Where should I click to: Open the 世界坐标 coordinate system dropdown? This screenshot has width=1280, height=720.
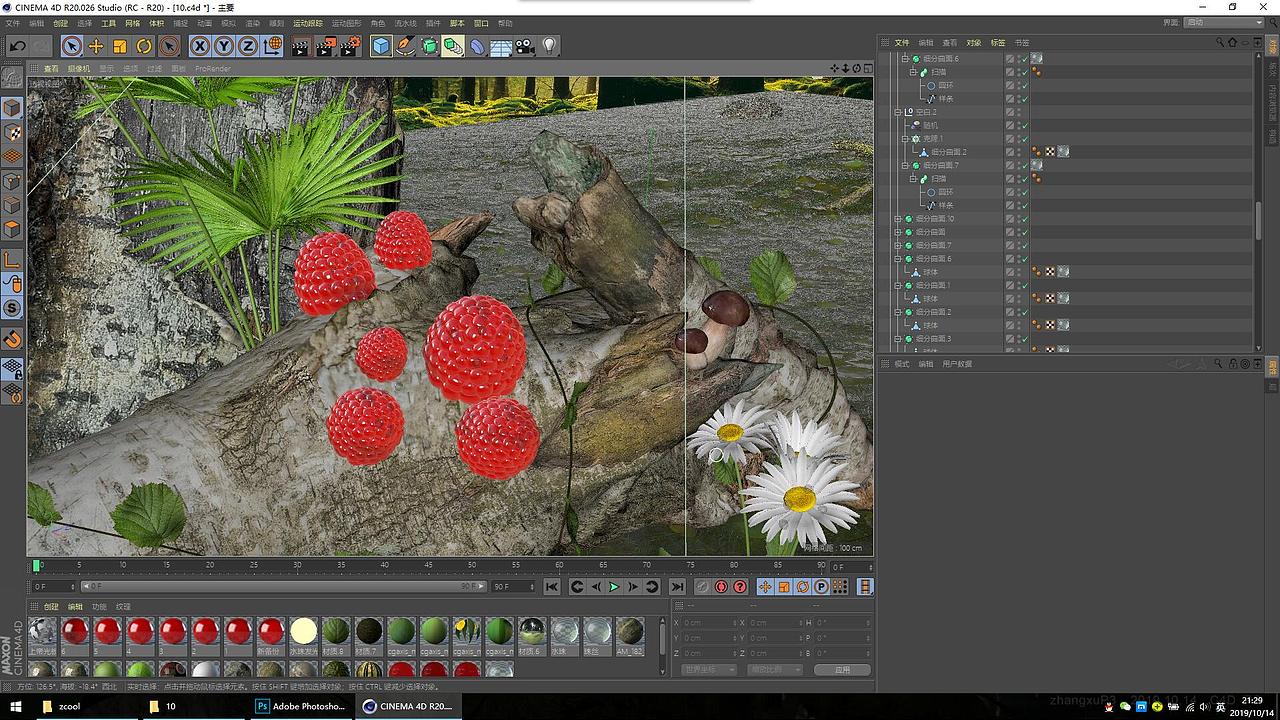[x=708, y=670]
